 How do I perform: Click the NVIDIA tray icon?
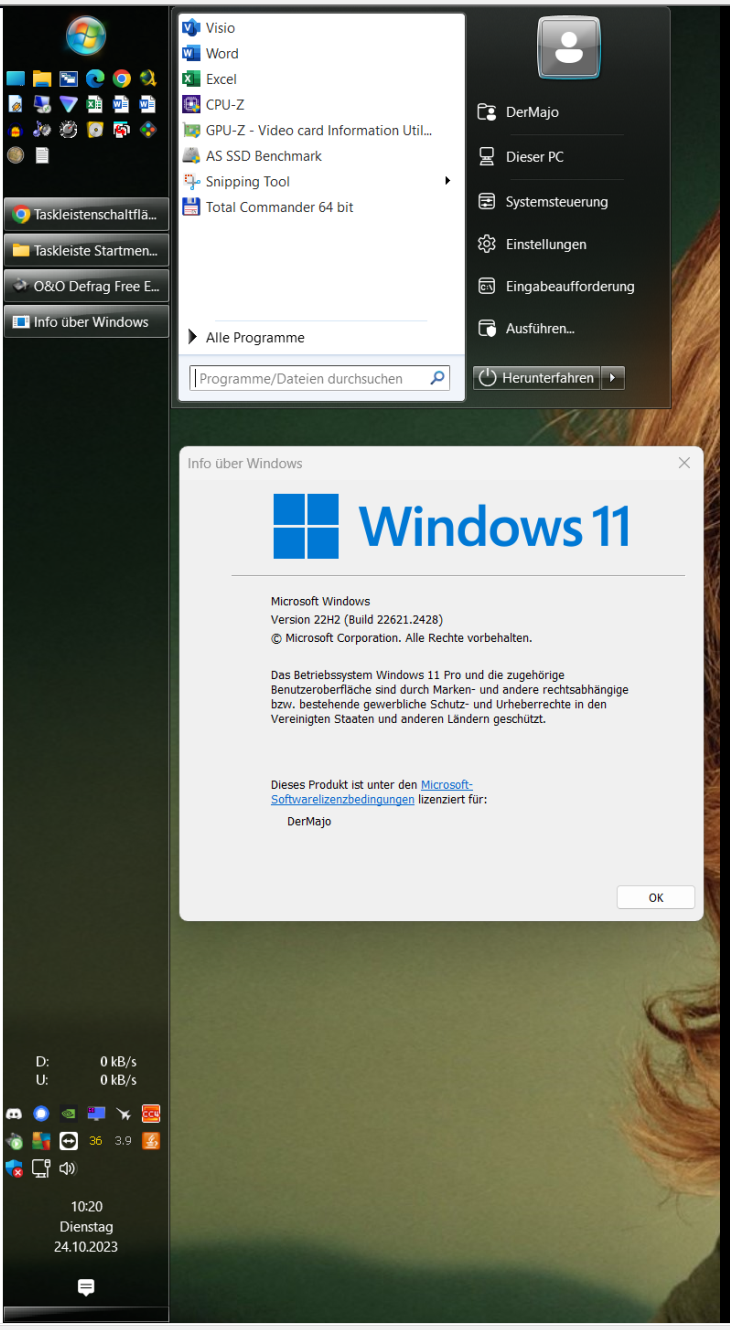coord(68,1113)
